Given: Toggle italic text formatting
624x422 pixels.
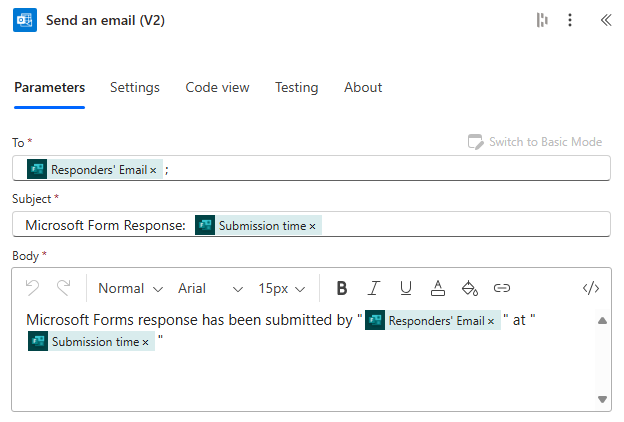Looking at the screenshot, I should click(x=374, y=289).
